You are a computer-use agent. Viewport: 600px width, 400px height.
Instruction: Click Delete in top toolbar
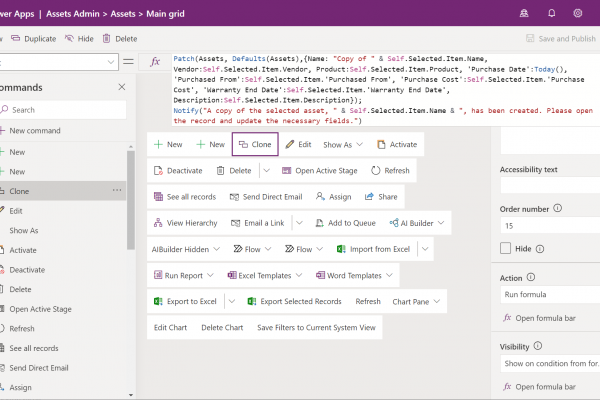120,39
